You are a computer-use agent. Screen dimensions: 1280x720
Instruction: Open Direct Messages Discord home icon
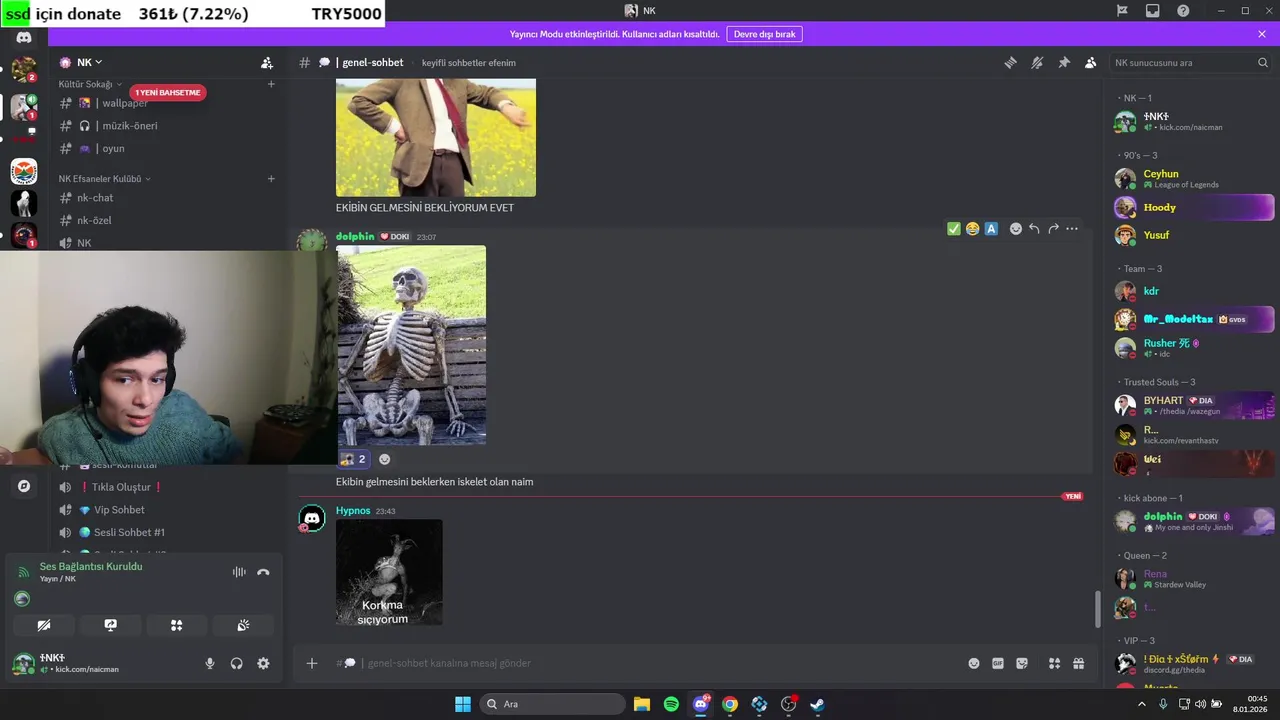24,37
